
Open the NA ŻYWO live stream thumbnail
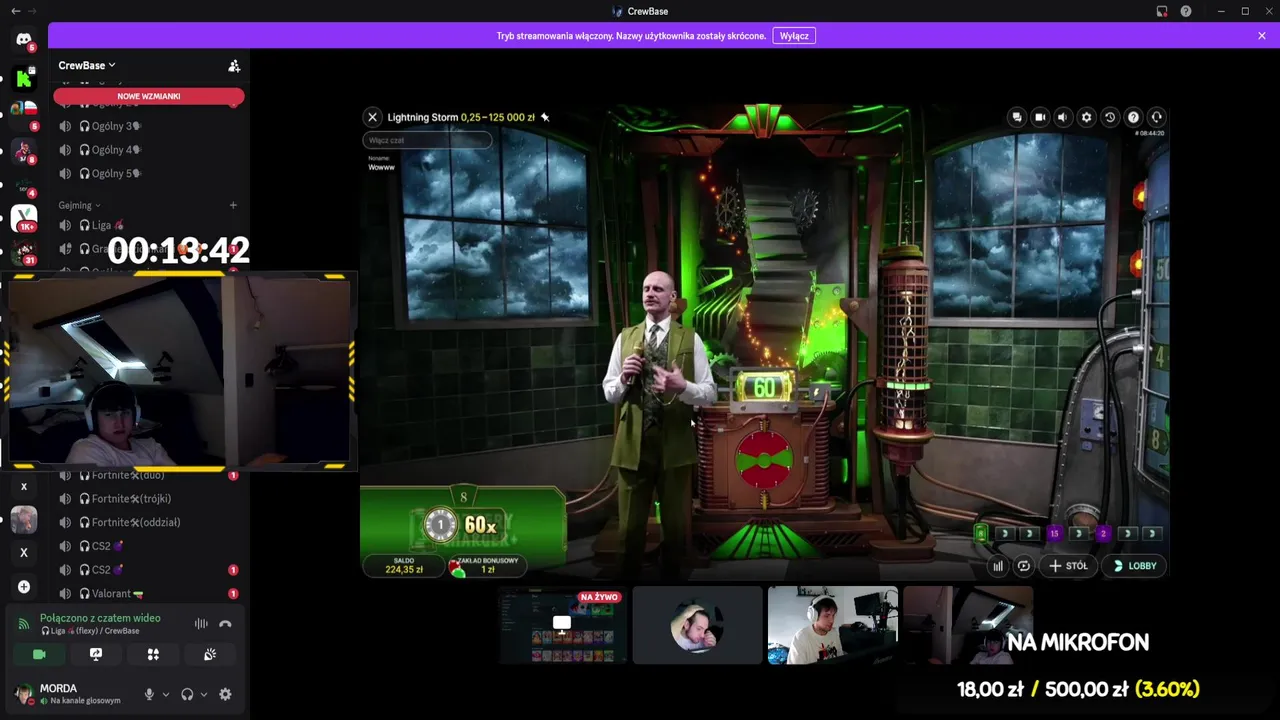[x=562, y=625]
